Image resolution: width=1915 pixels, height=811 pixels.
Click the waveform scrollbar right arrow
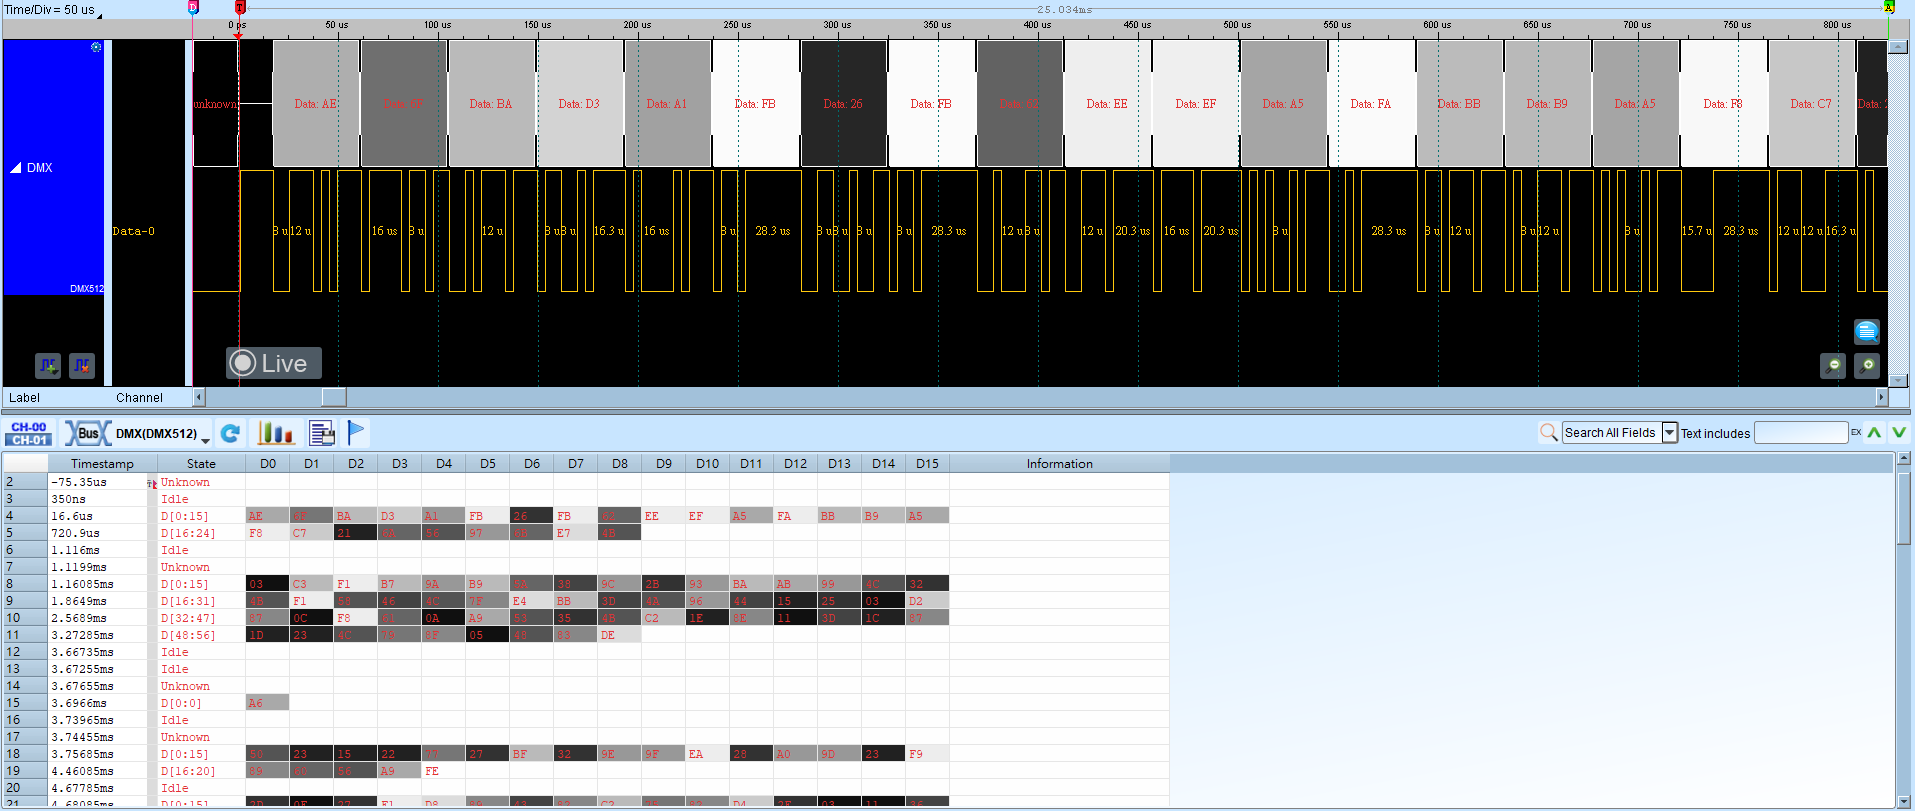[x=1881, y=397]
